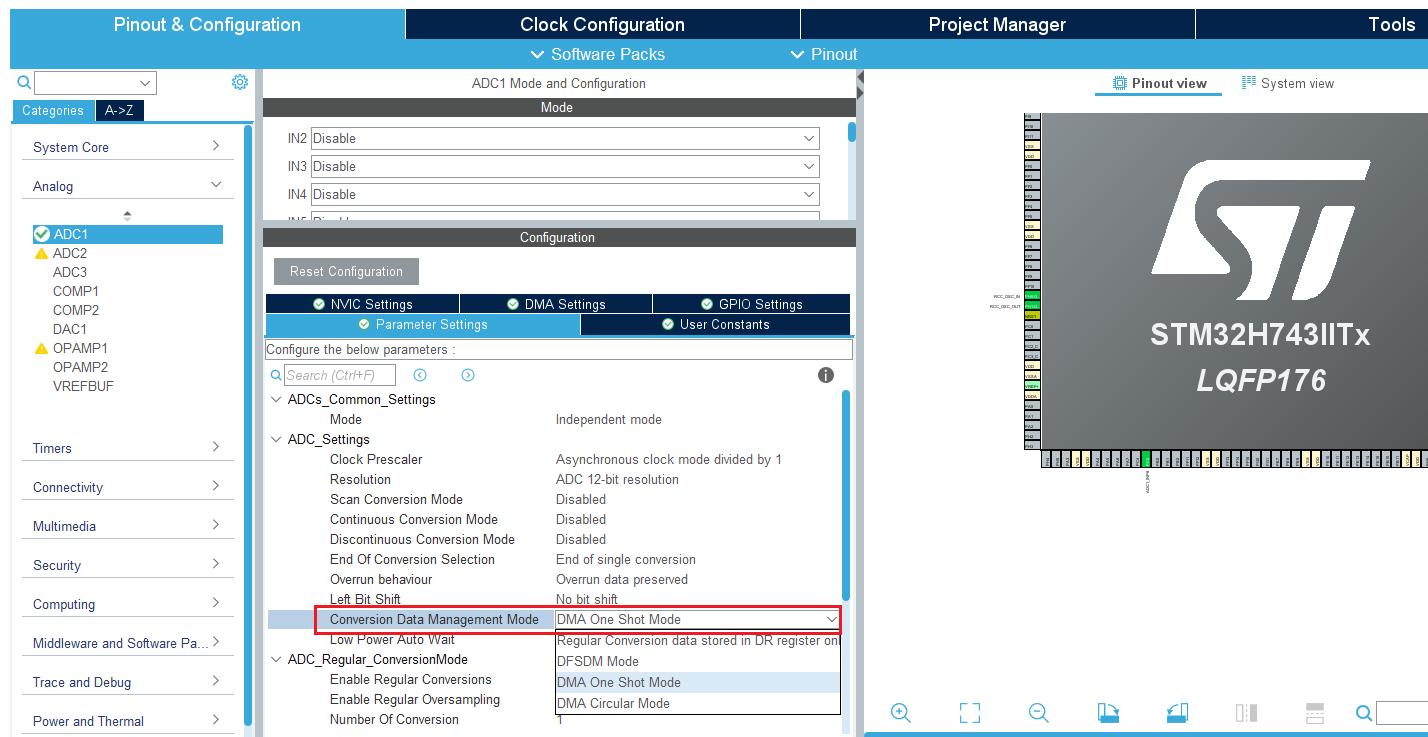Viewport: 1428px width, 737px height.
Task: Zoom out of the pinout view
Action: click(x=1038, y=713)
